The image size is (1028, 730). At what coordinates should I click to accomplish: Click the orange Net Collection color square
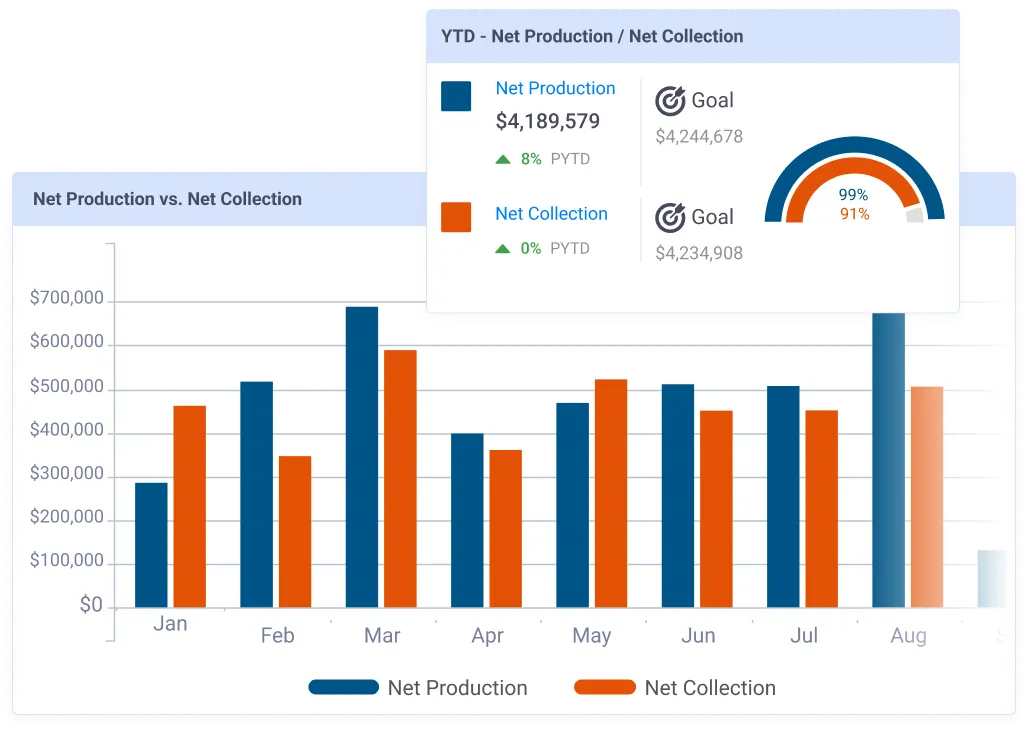tap(456, 217)
